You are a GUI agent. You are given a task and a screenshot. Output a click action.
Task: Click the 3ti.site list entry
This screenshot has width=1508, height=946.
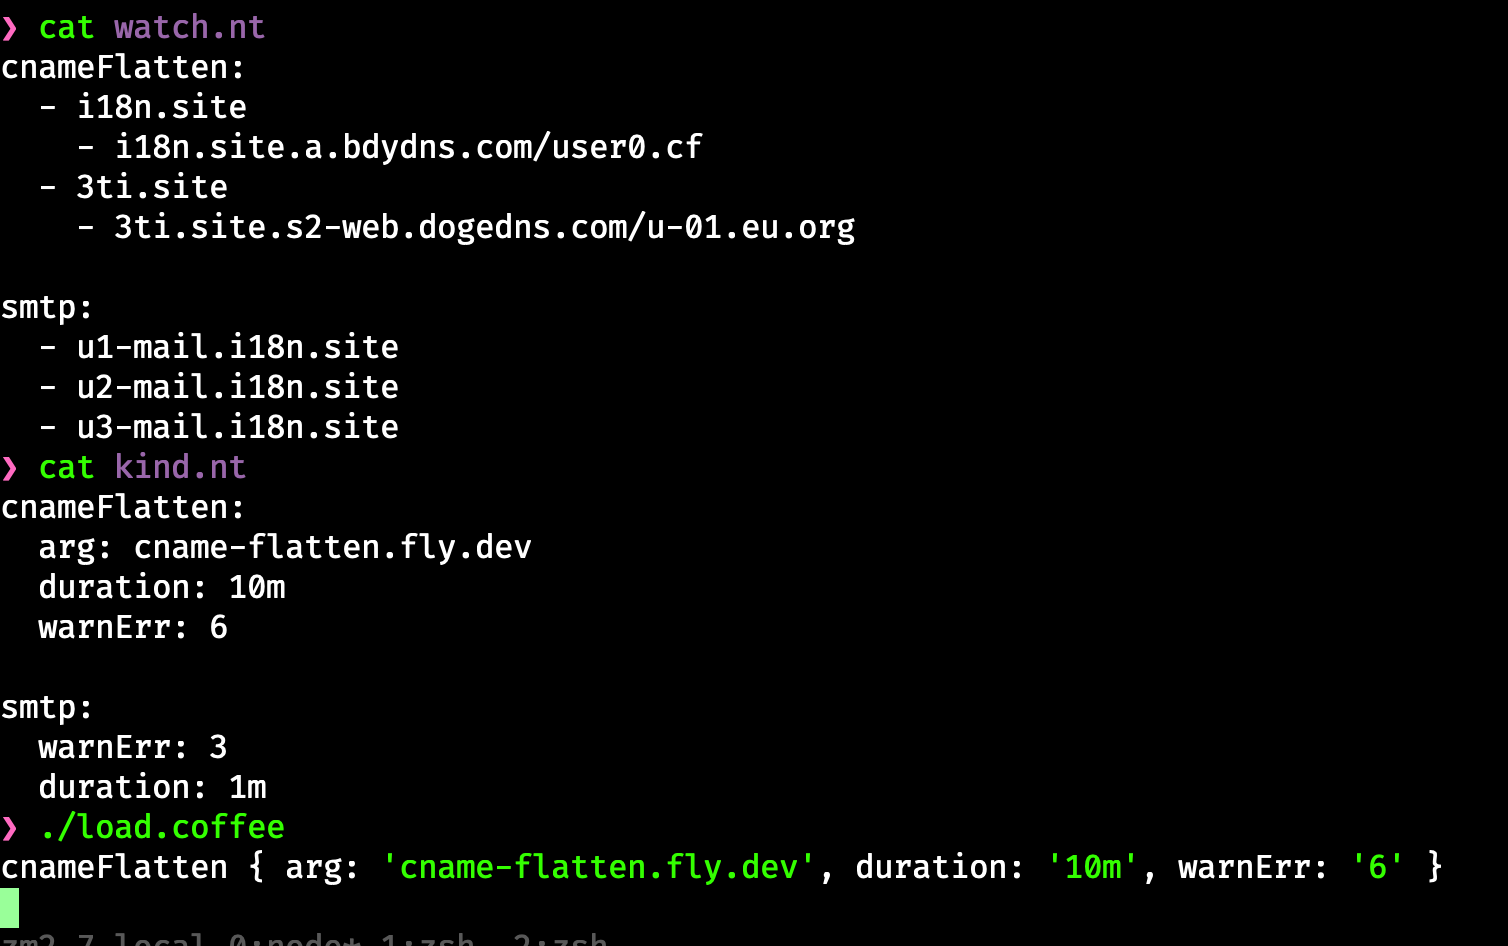pos(152,188)
